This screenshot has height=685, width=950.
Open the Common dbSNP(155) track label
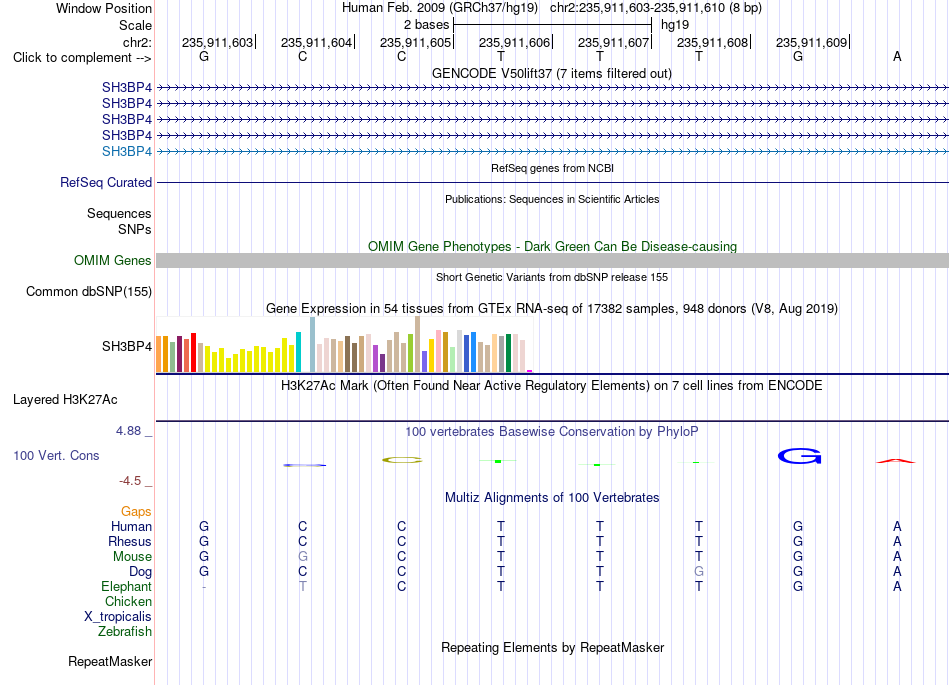pos(89,291)
